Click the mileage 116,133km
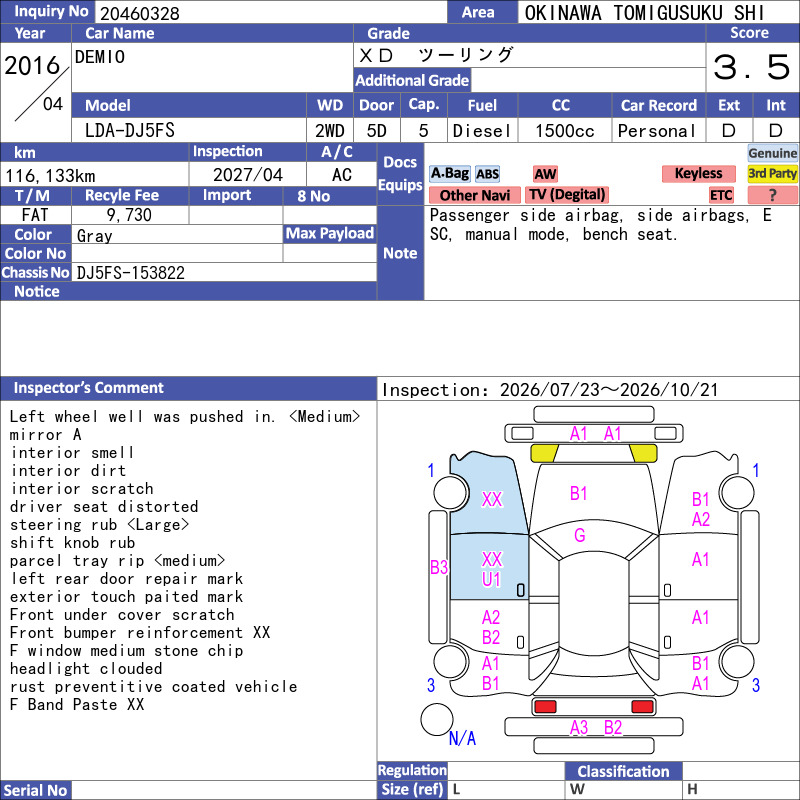Viewport: 800px width, 800px height. [50, 176]
